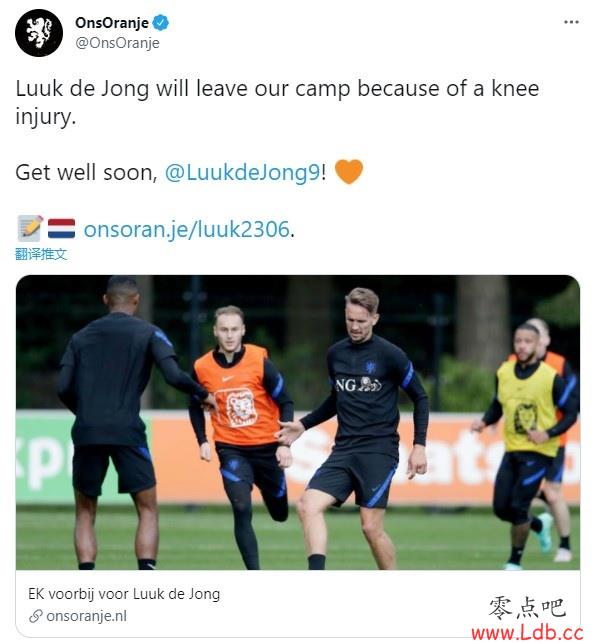Open the training photo preview card
The height and width of the screenshot is (643, 593).
coord(298,422)
